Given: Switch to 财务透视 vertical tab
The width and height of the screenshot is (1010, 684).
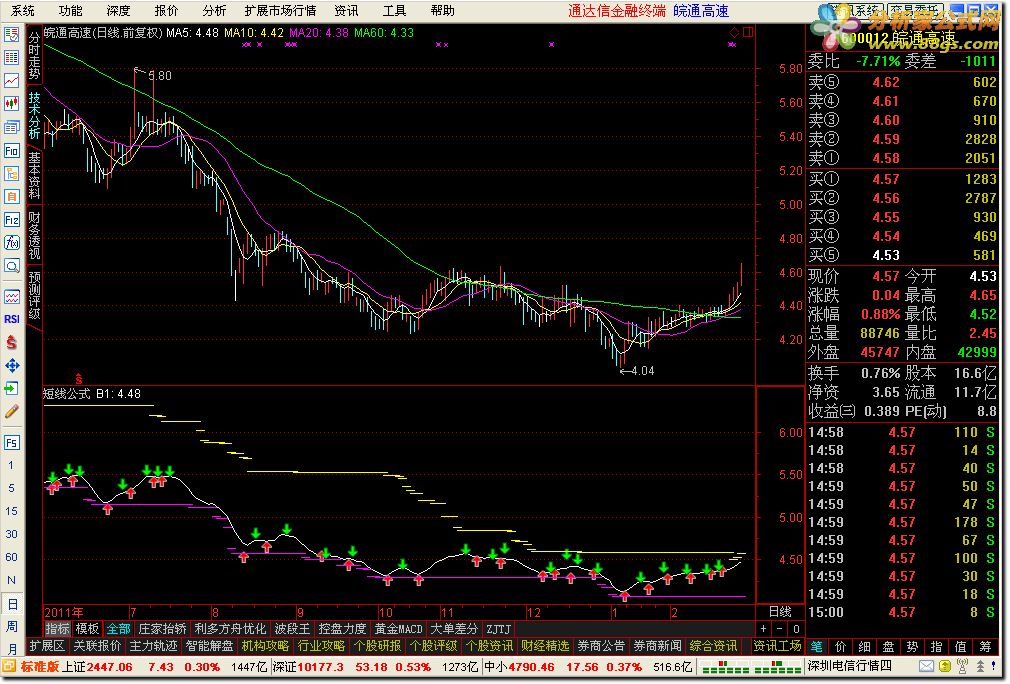Looking at the screenshot, I should [x=34, y=235].
